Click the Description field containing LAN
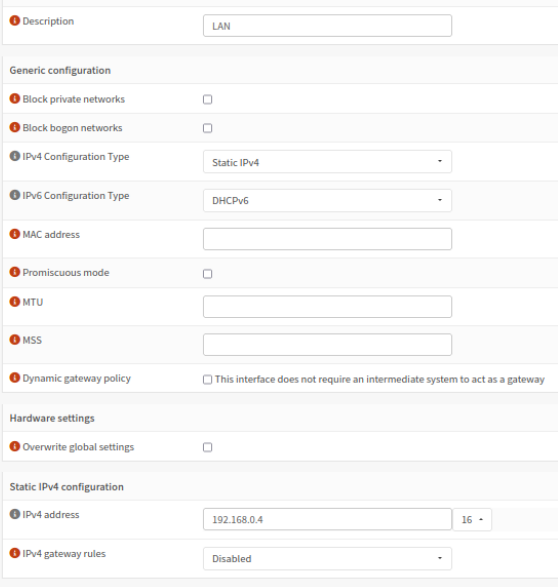Viewport: 558px width, 587px height. coord(327,26)
